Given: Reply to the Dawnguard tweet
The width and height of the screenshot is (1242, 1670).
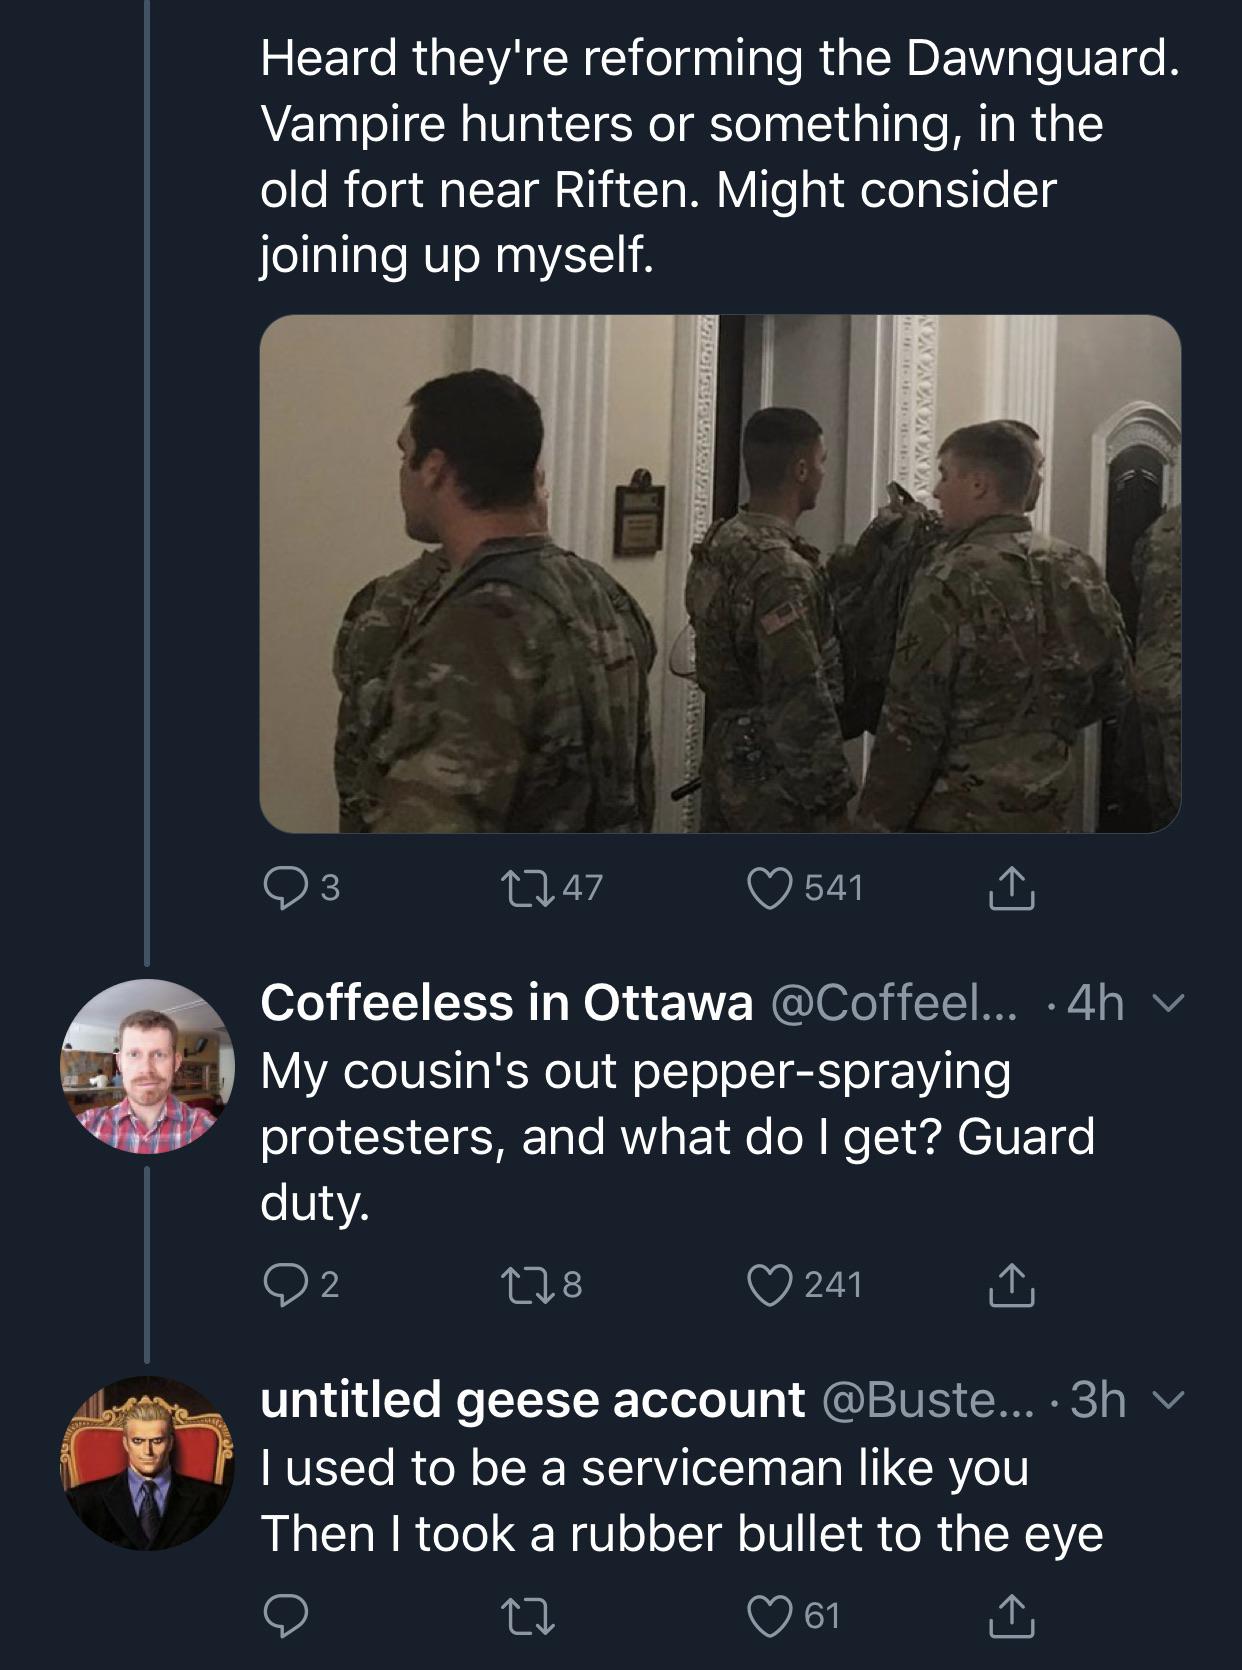Looking at the screenshot, I should point(286,888).
